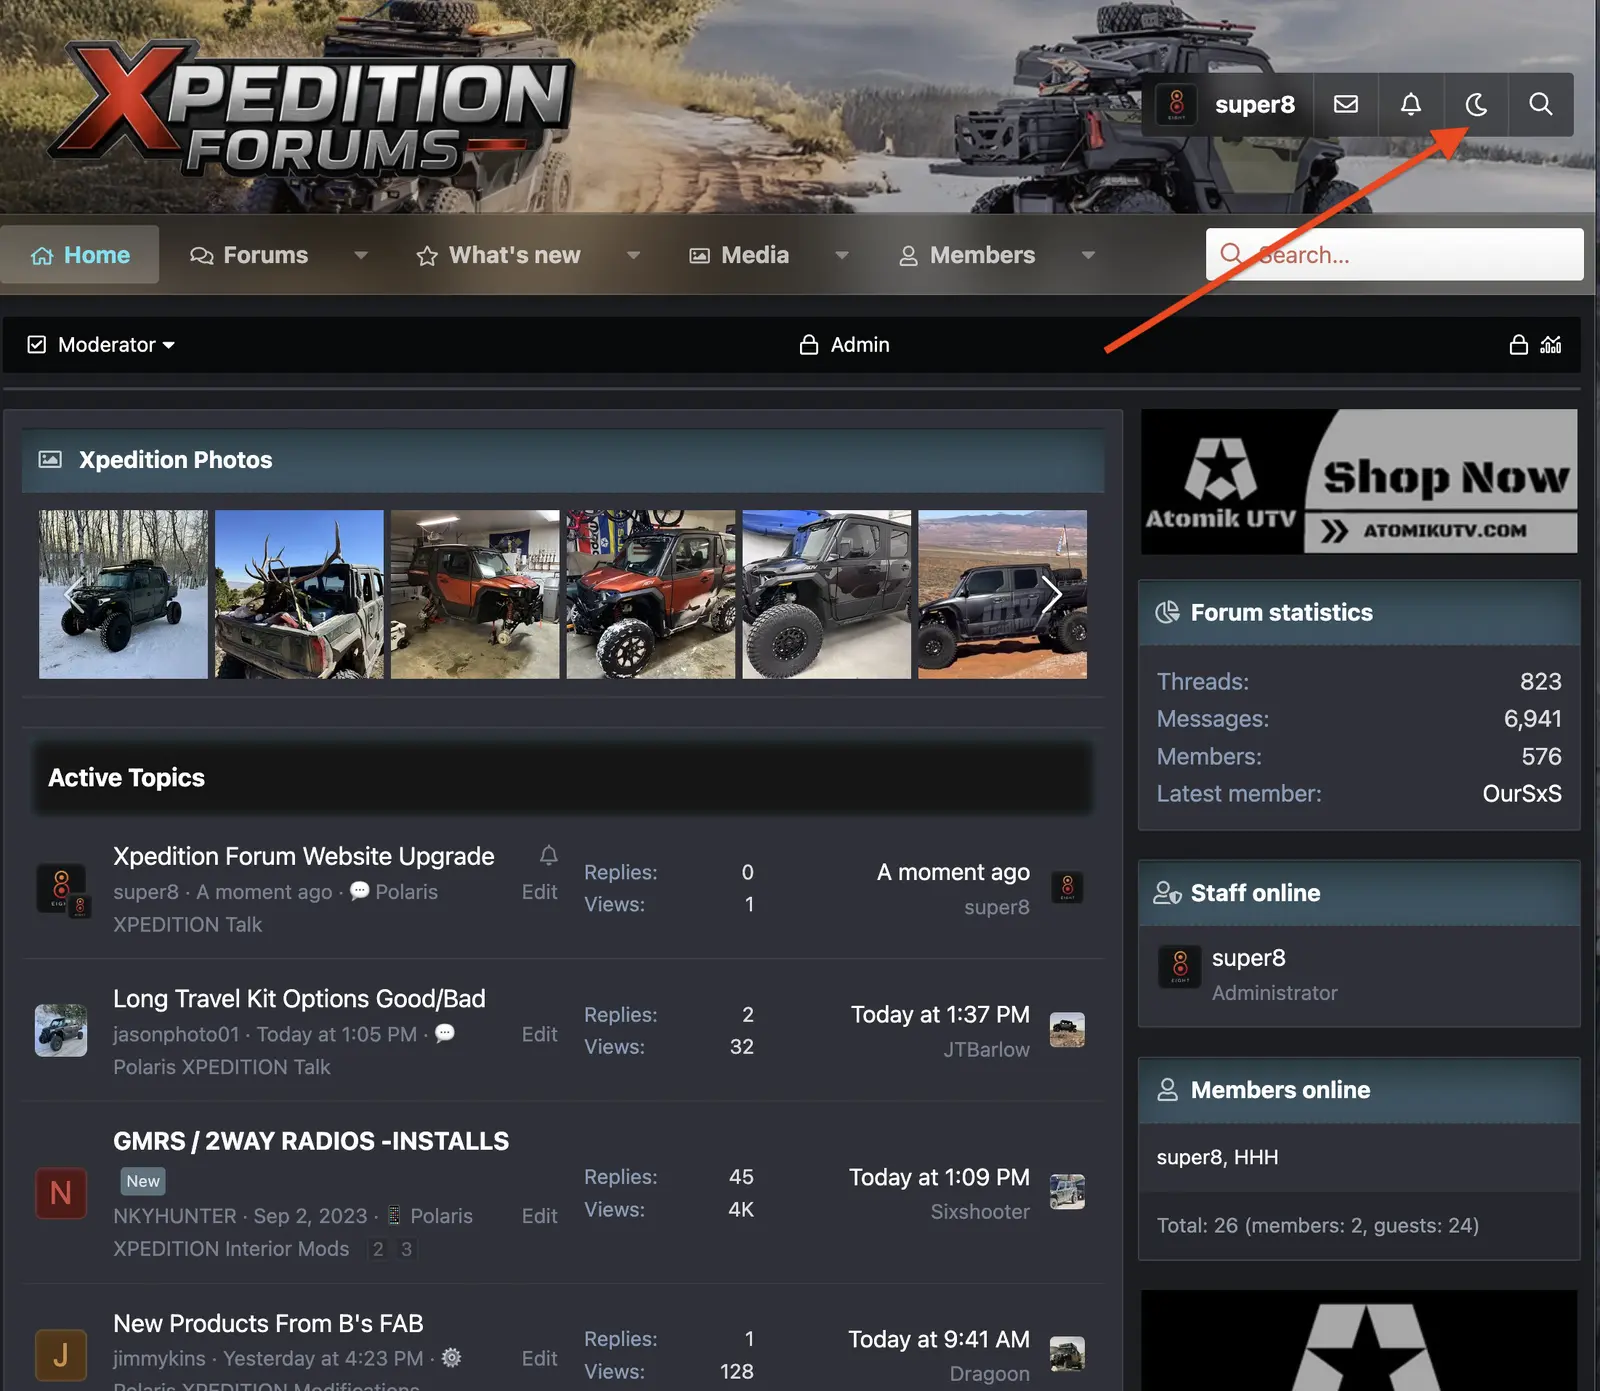Open the orange UTV with flags photo
Image resolution: width=1600 pixels, height=1391 pixels.
click(651, 594)
